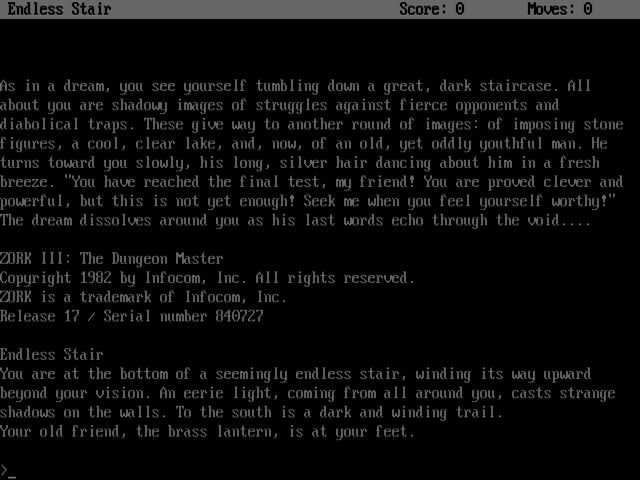The height and width of the screenshot is (480, 640).
Task: Click the Moves: 0 counter
Action: (x=560, y=9)
